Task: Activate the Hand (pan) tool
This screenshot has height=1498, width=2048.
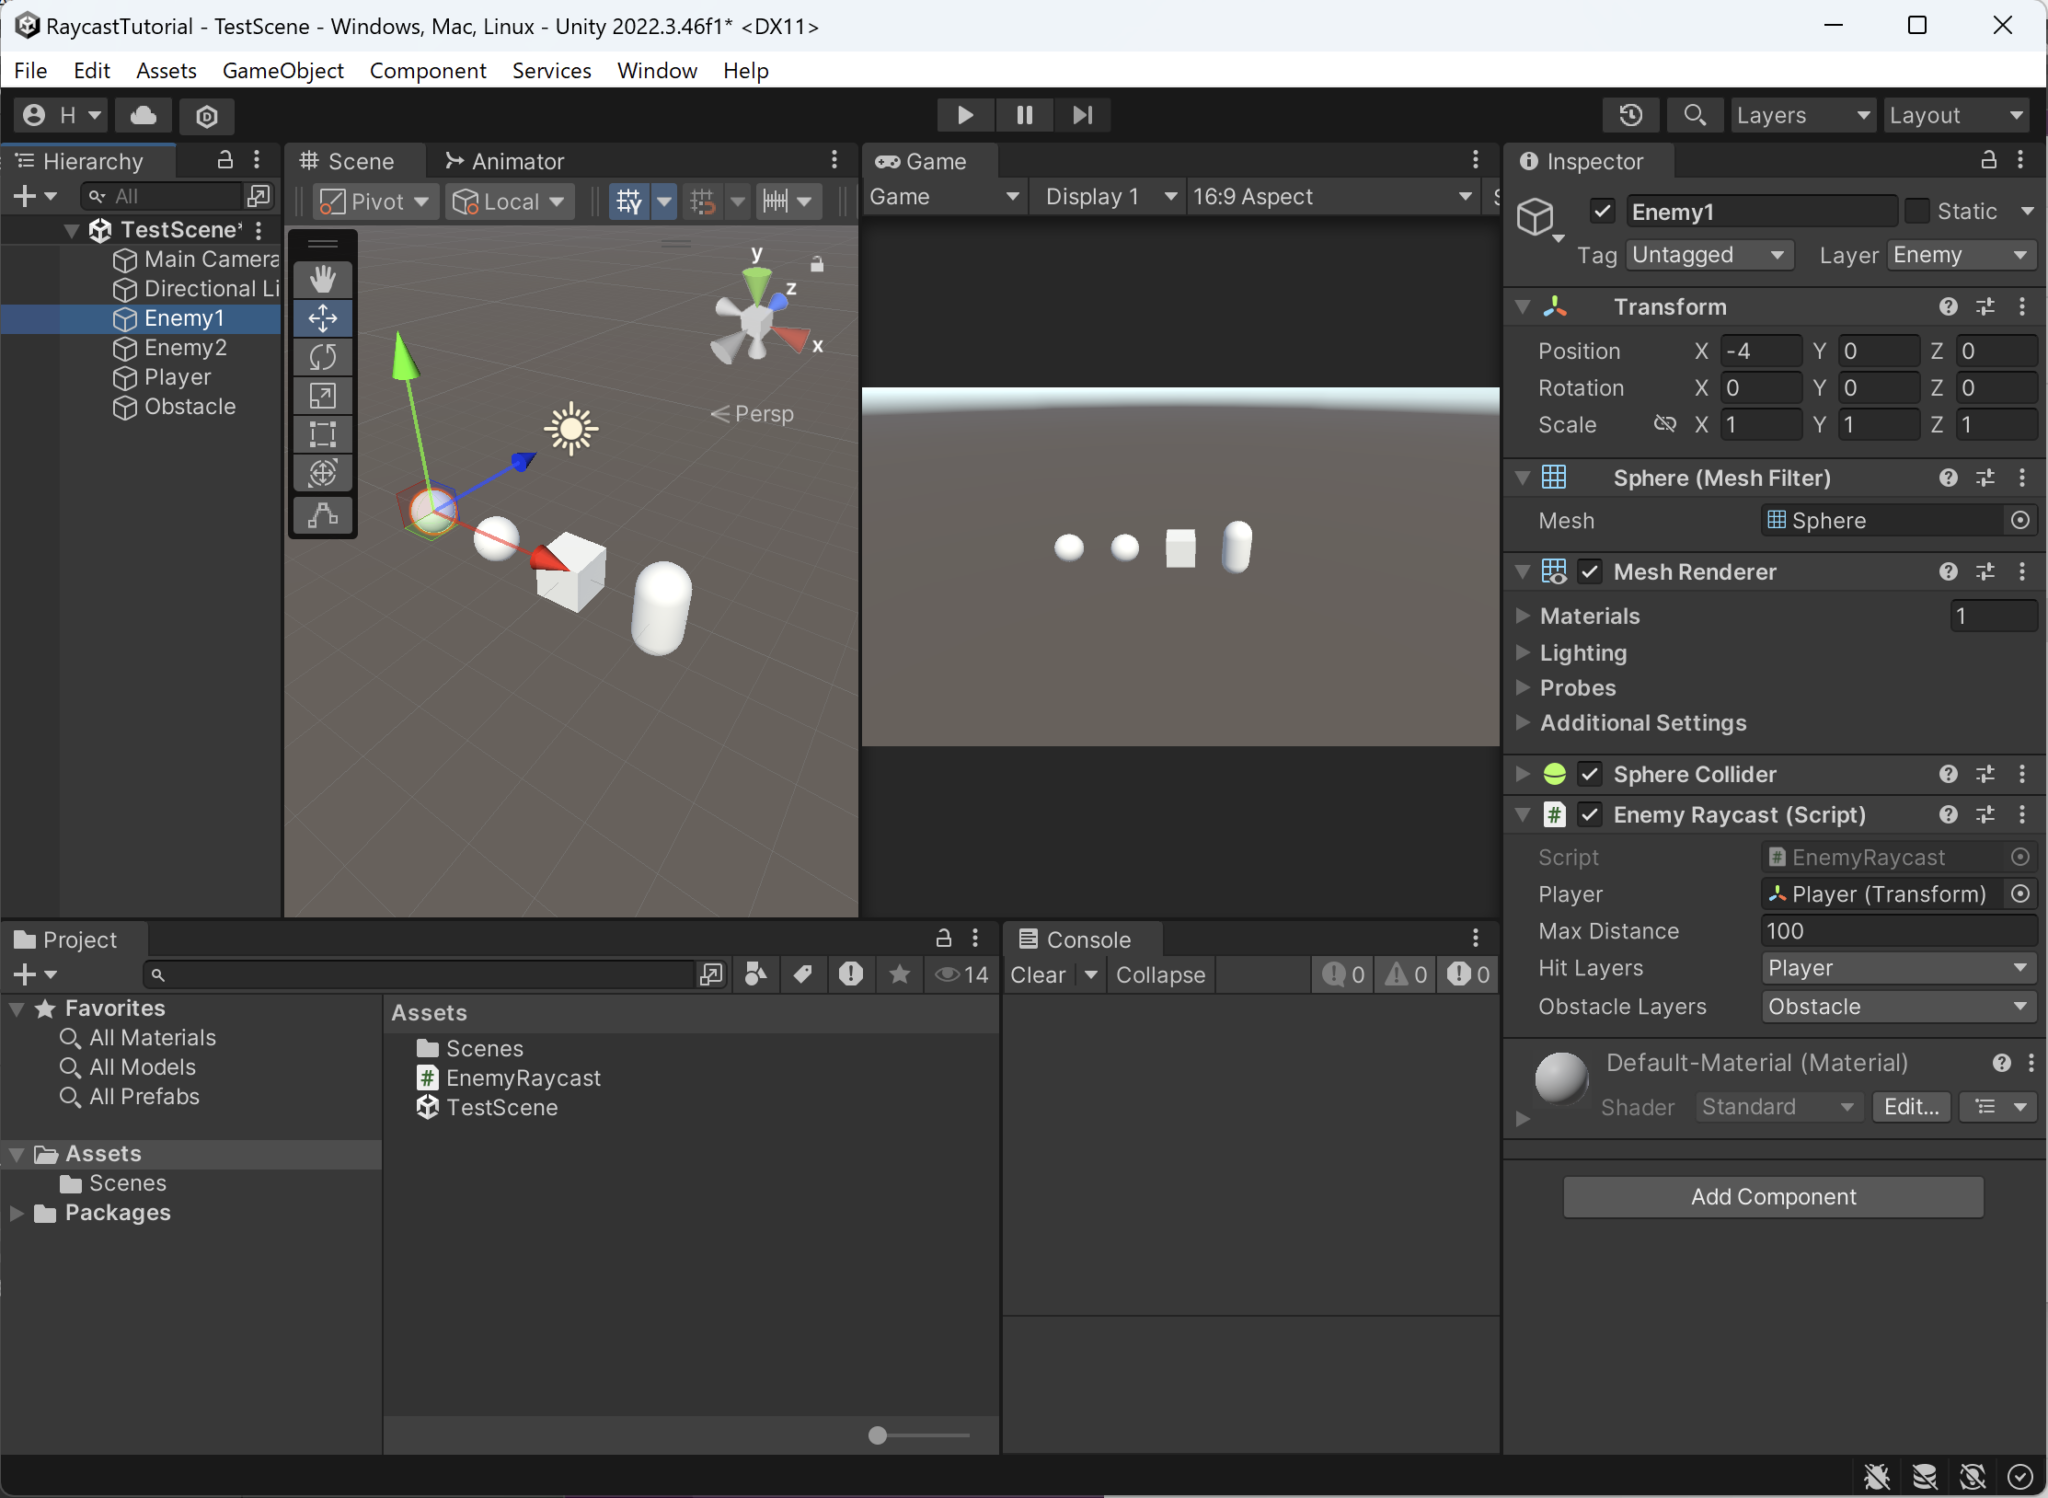Action: tap(322, 279)
